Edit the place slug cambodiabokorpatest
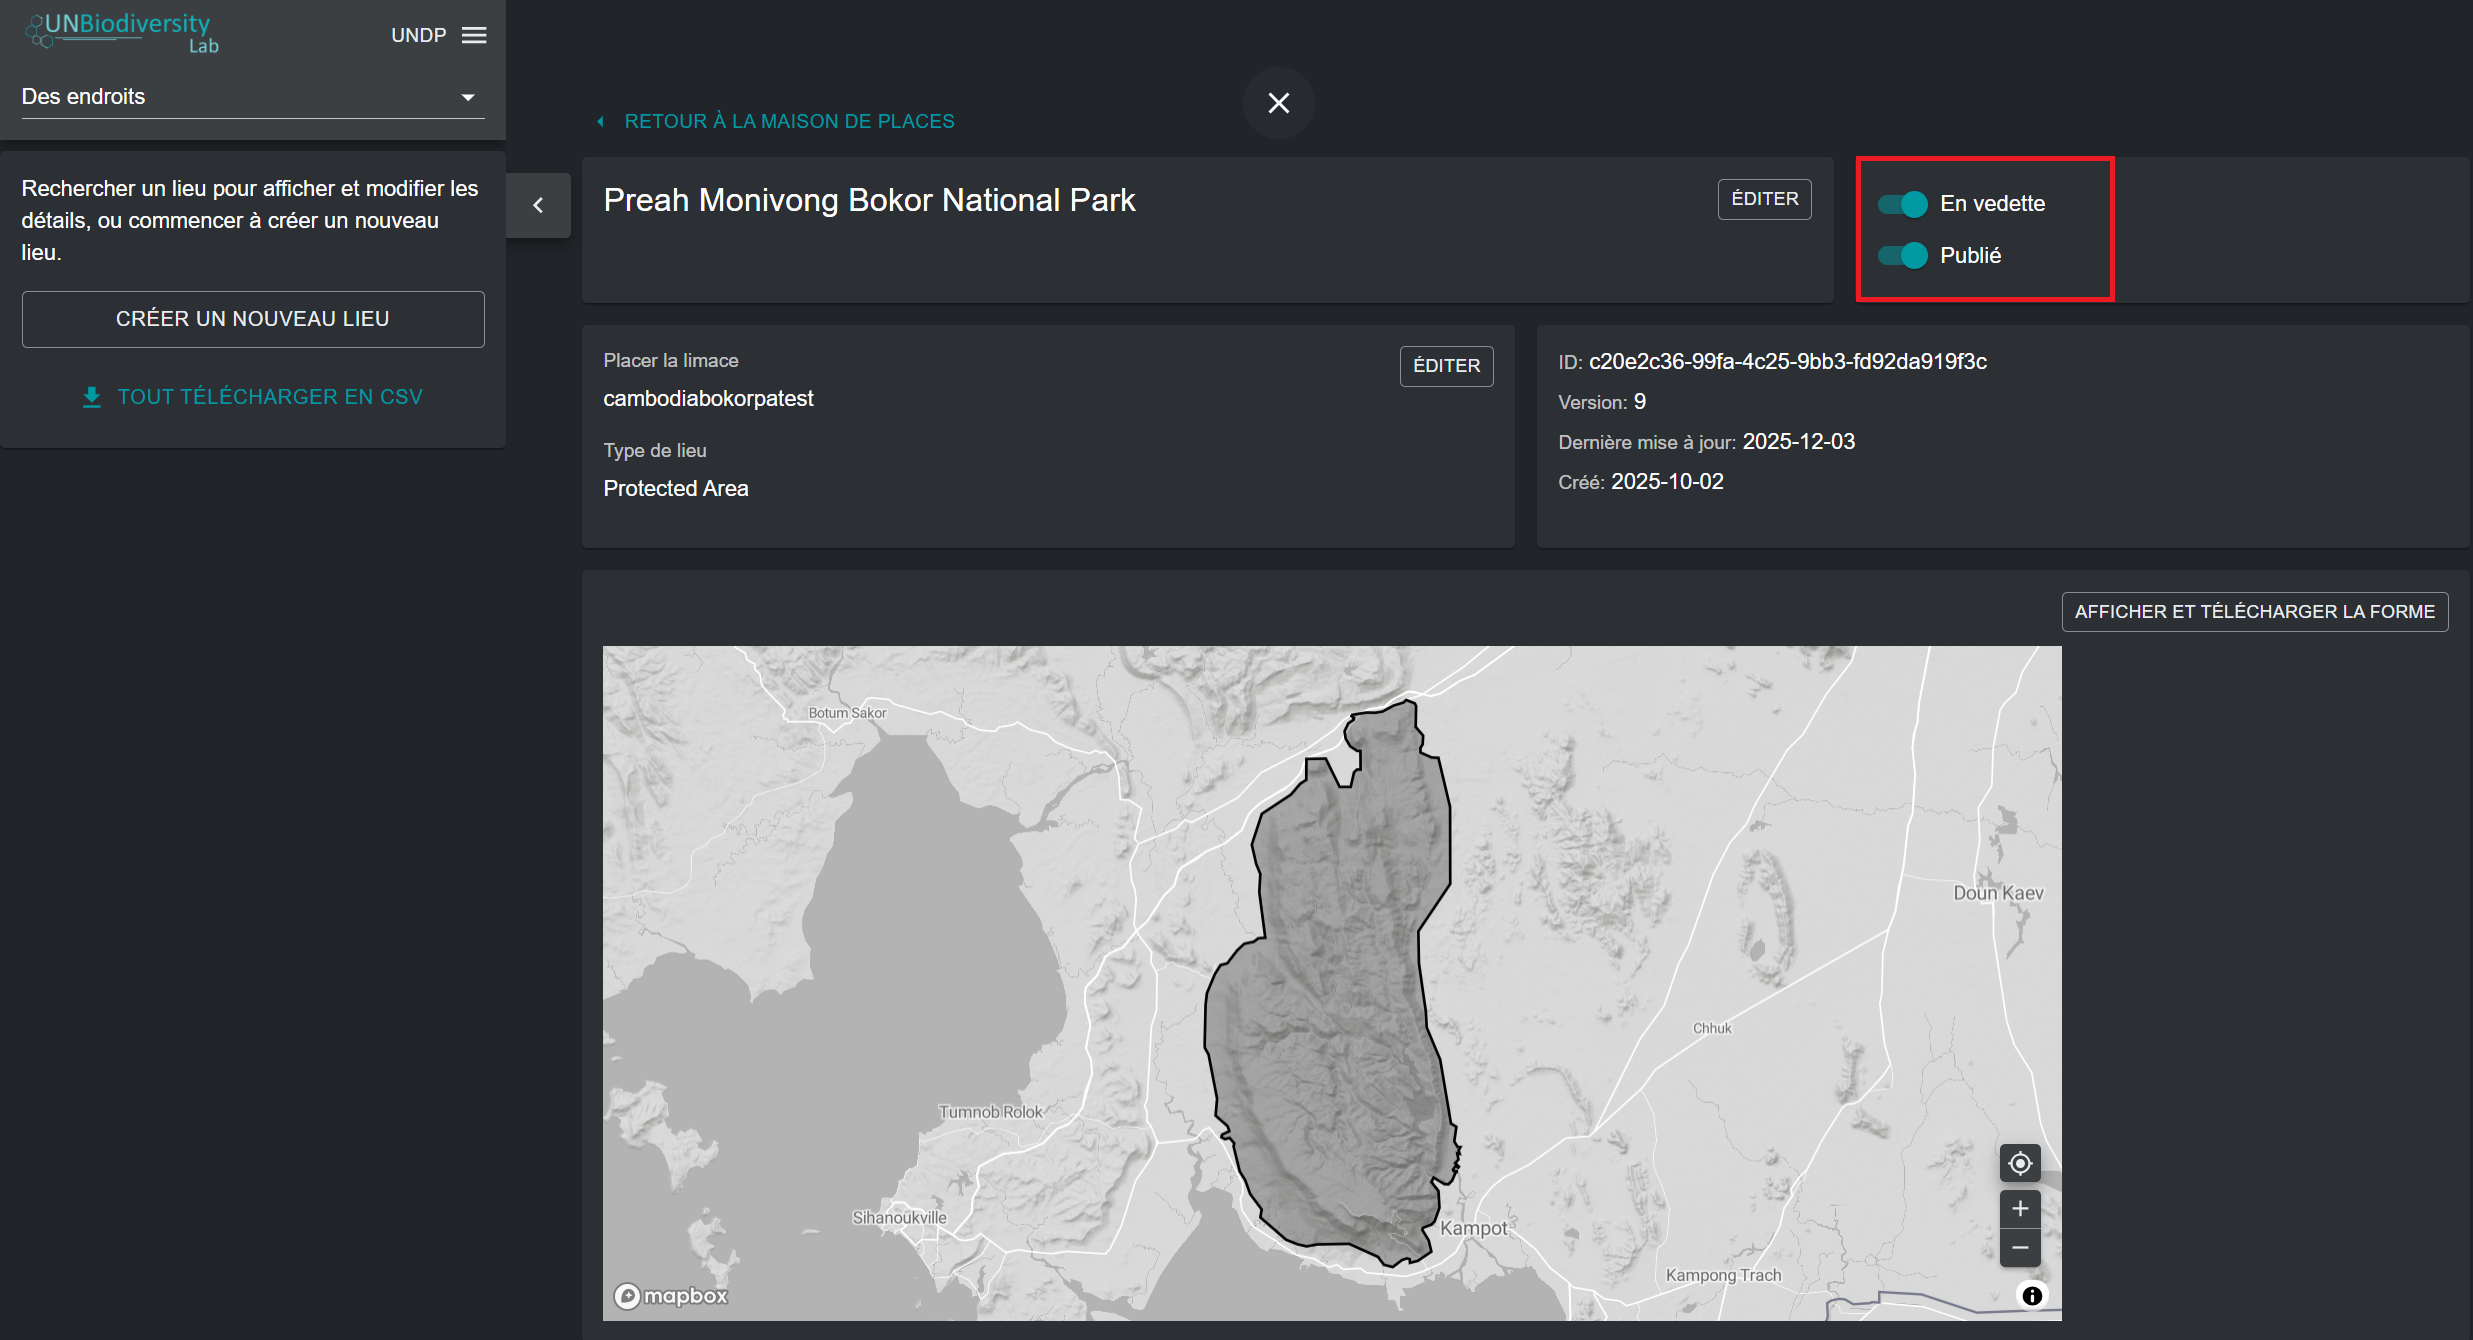Screen dimensions: 2473x1340 pyautogui.click(x=1445, y=366)
